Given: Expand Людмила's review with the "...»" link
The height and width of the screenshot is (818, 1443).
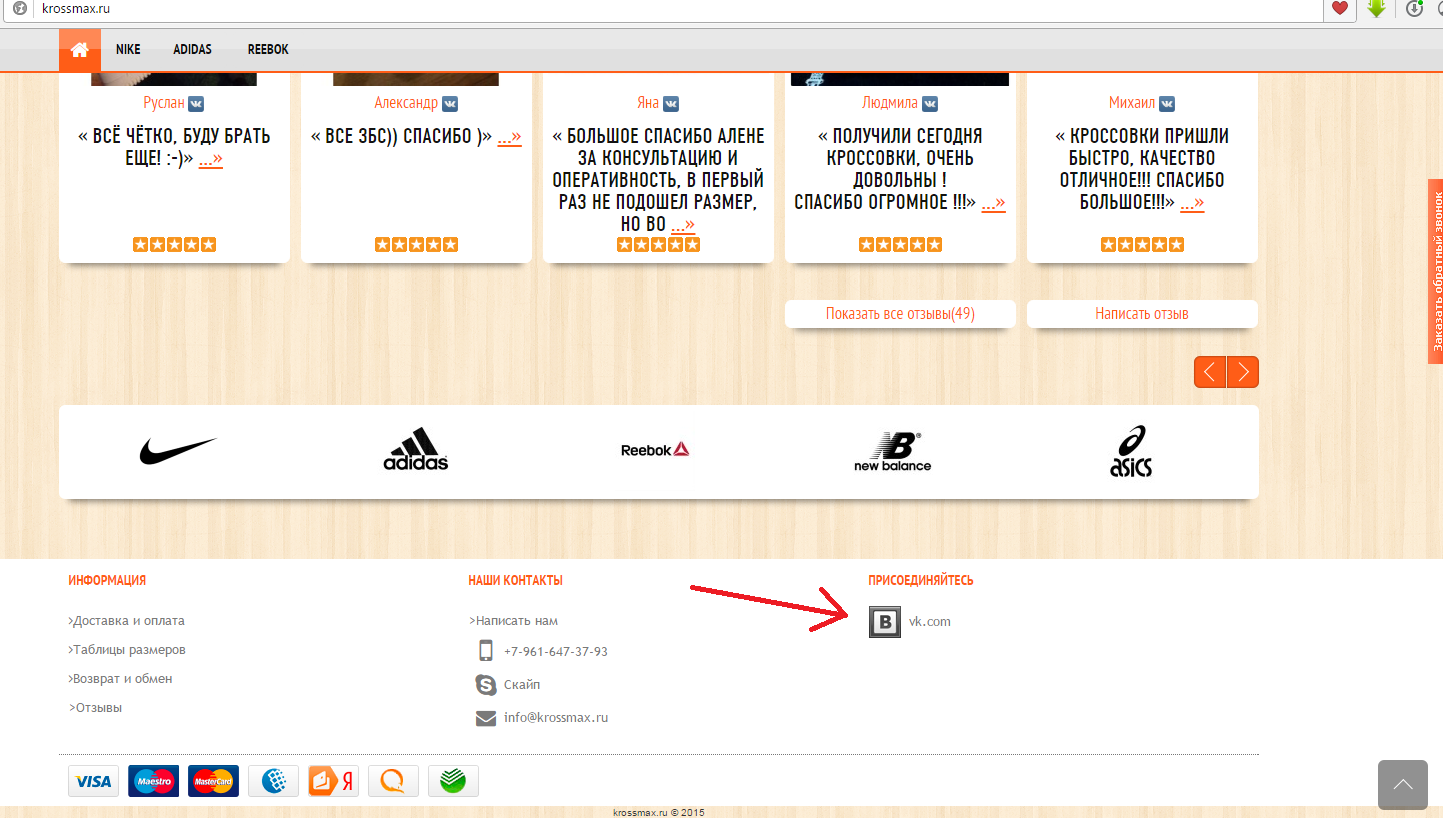Looking at the screenshot, I should tap(993, 203).
